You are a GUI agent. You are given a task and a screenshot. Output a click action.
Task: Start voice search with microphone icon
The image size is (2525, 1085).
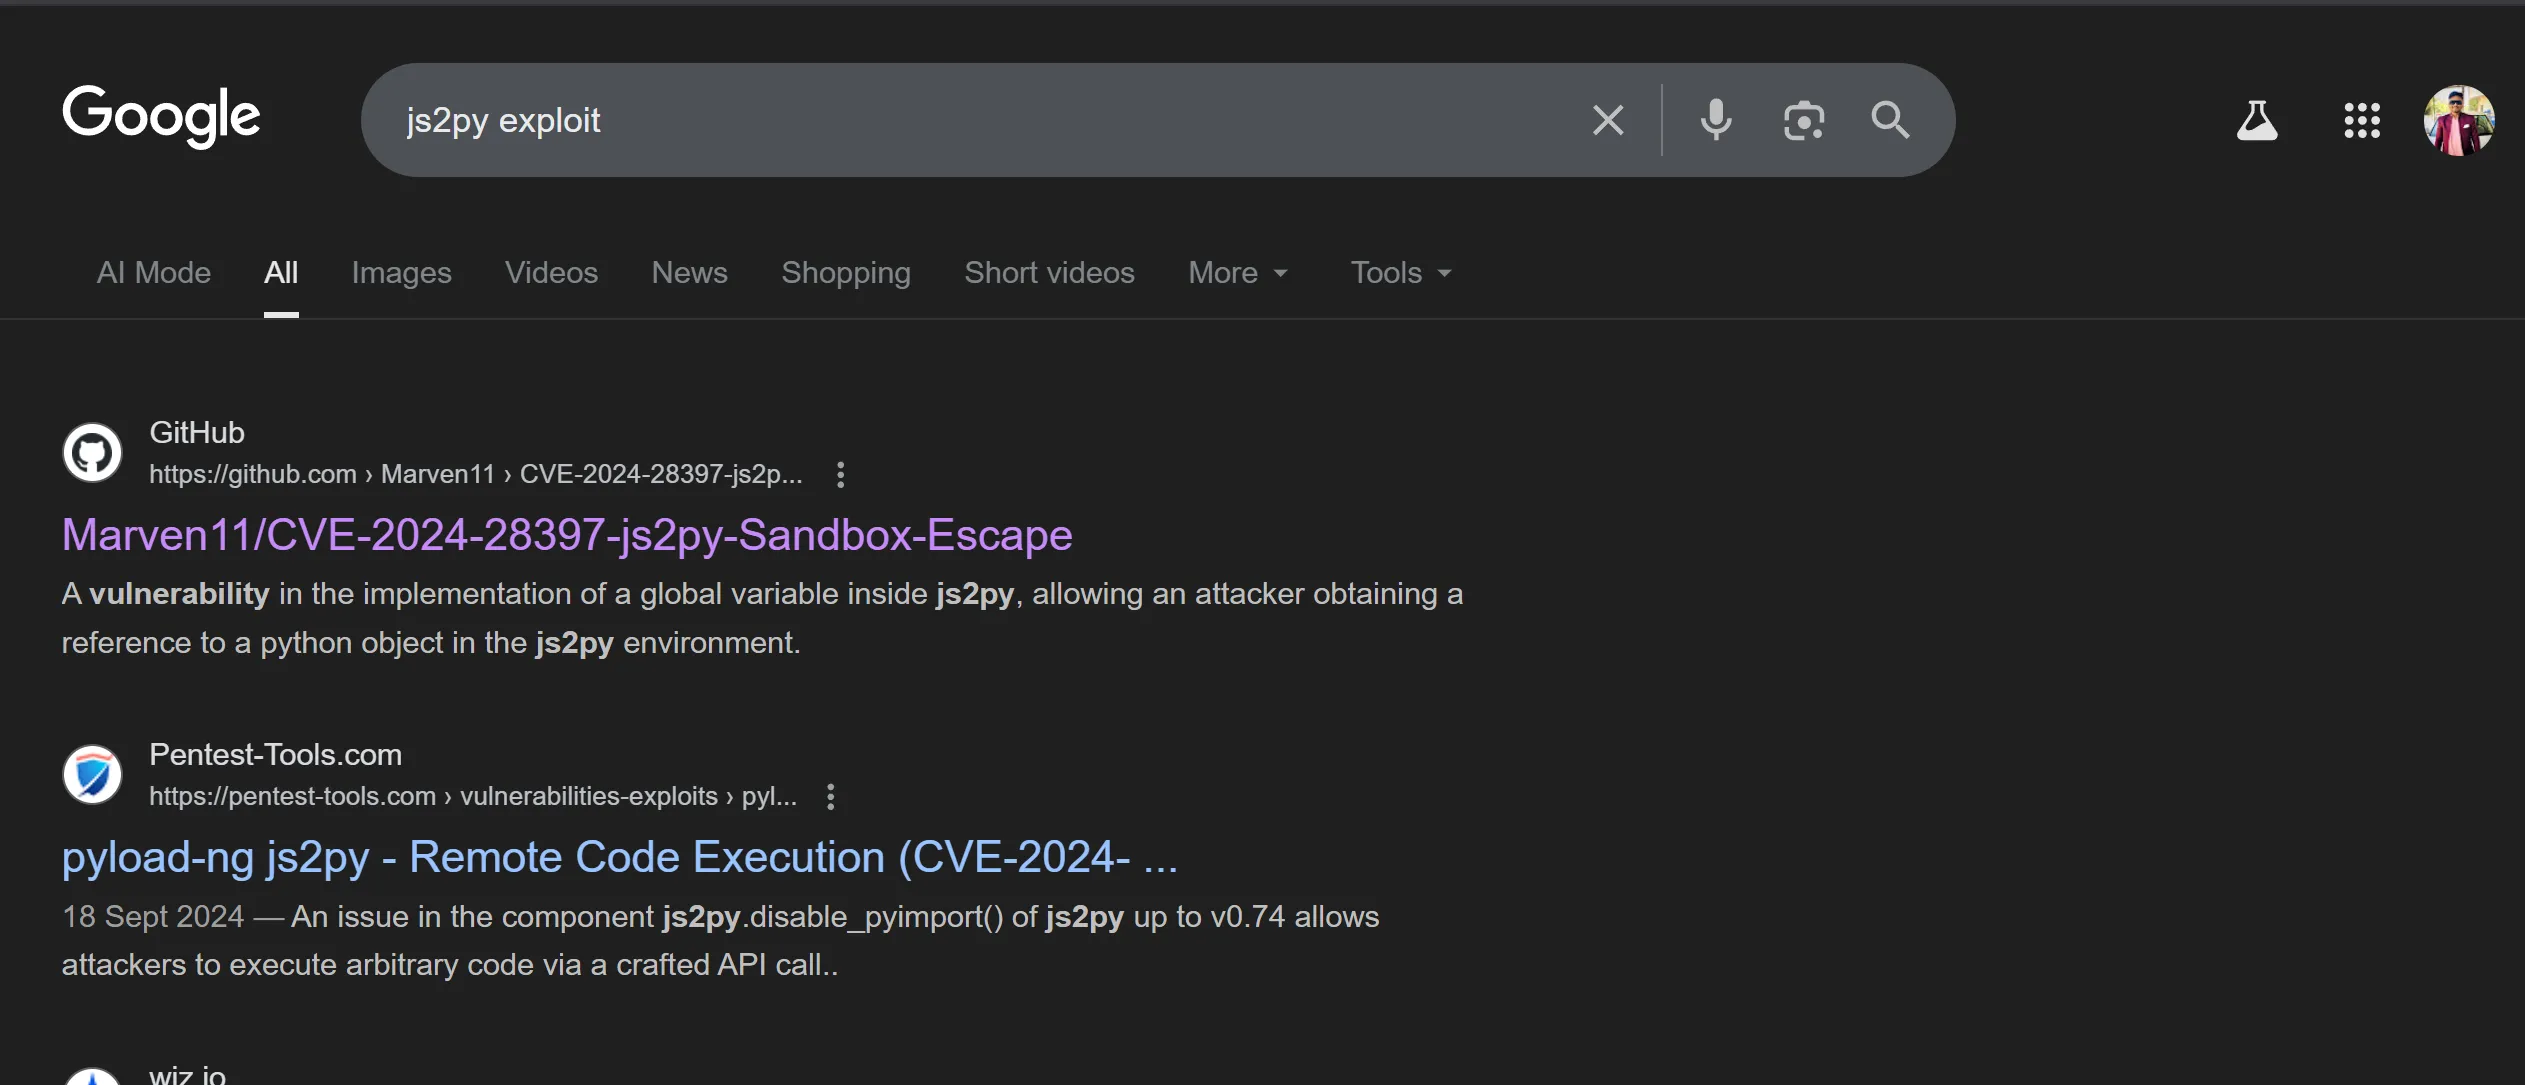point(1716,120)
